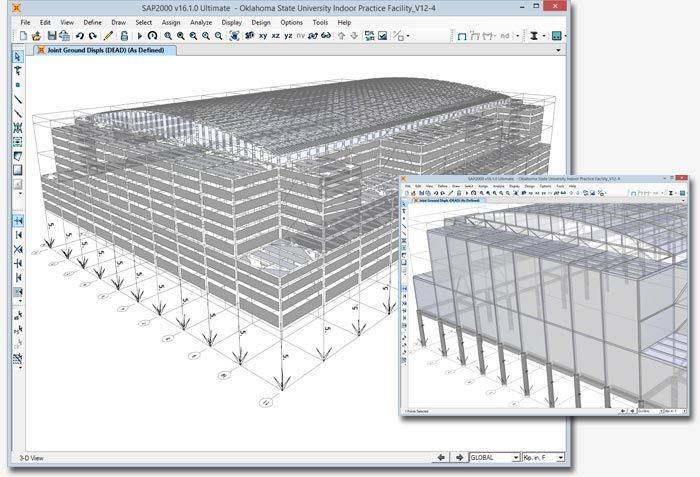Image resolution: width=700 pixels, height=477 pixels.
Task: Toggle snap to points icon in side toolbar
Action: 18,221
